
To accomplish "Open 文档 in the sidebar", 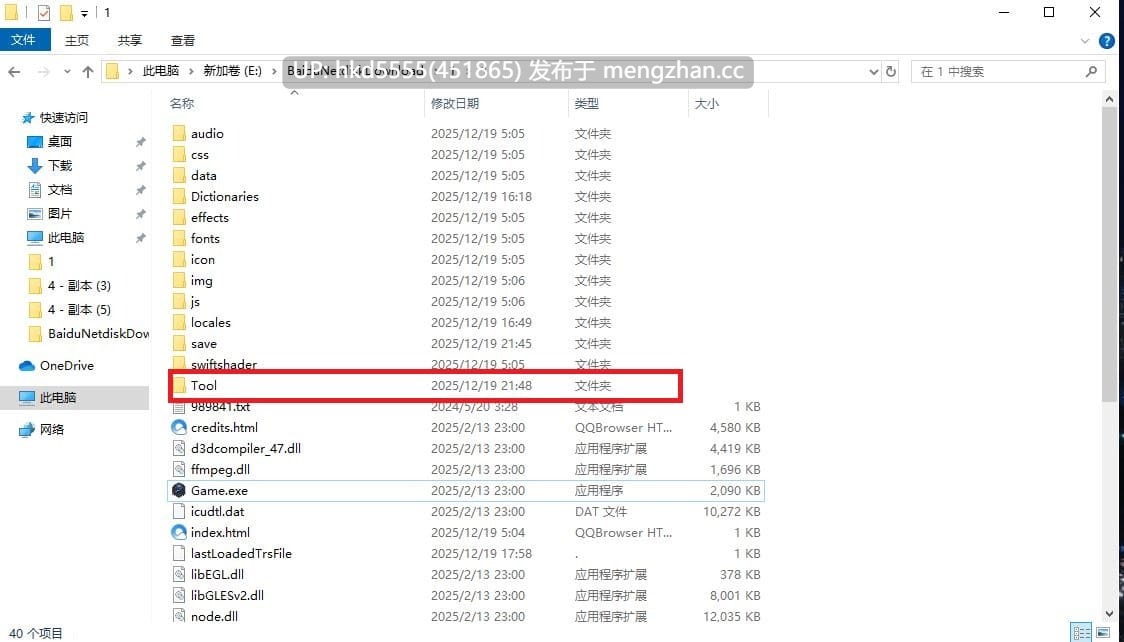I will pos(59,190).
